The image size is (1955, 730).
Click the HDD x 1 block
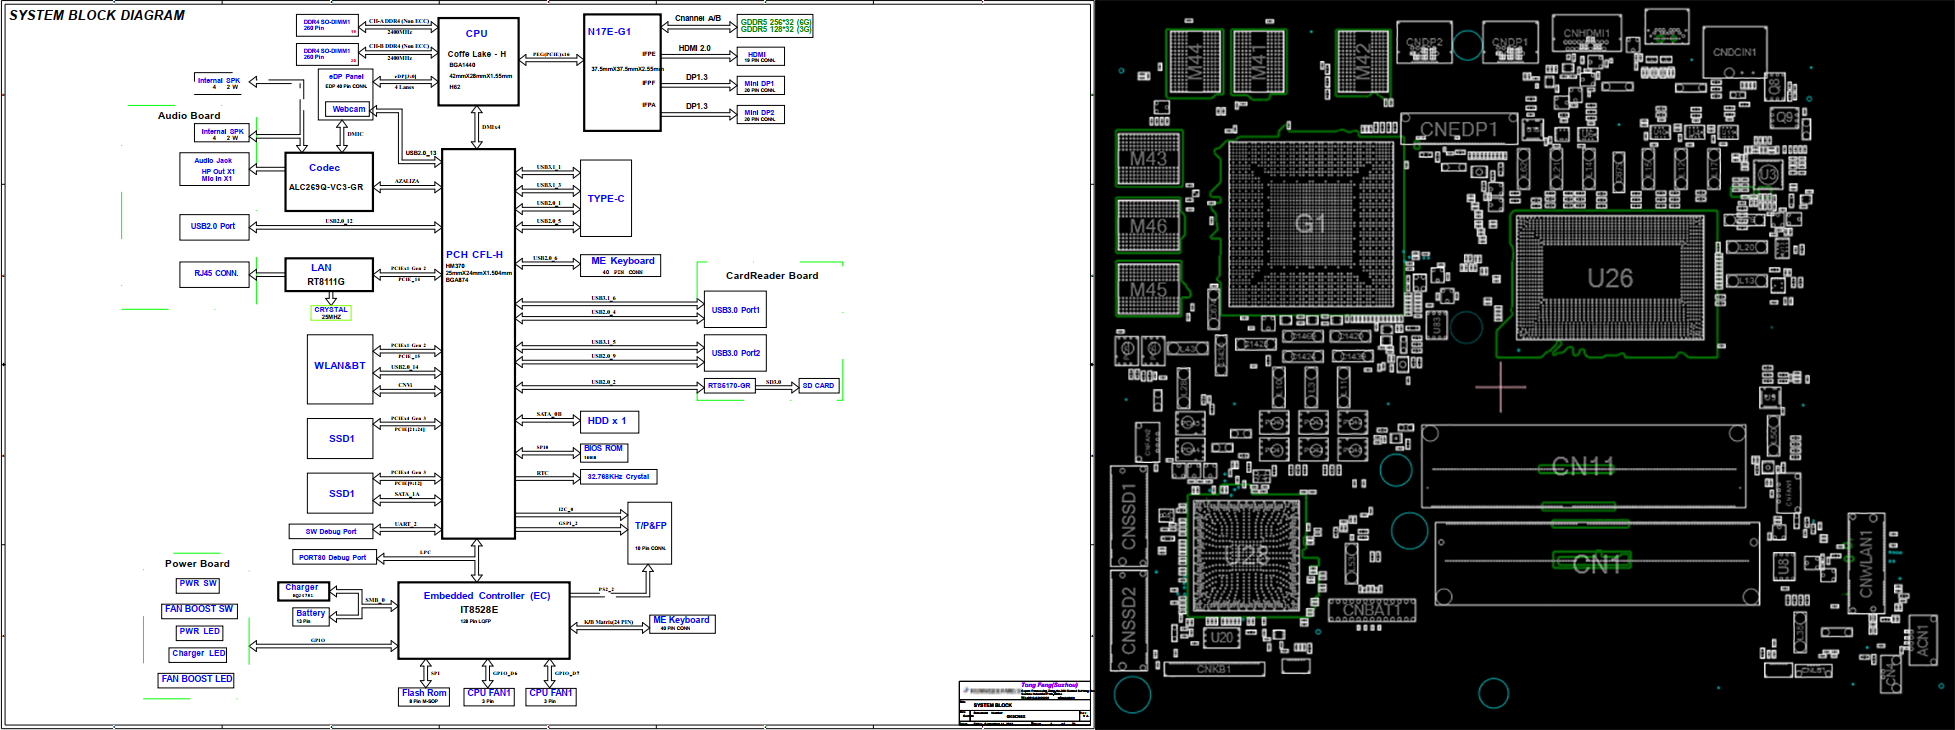click(x=609, y=422)
